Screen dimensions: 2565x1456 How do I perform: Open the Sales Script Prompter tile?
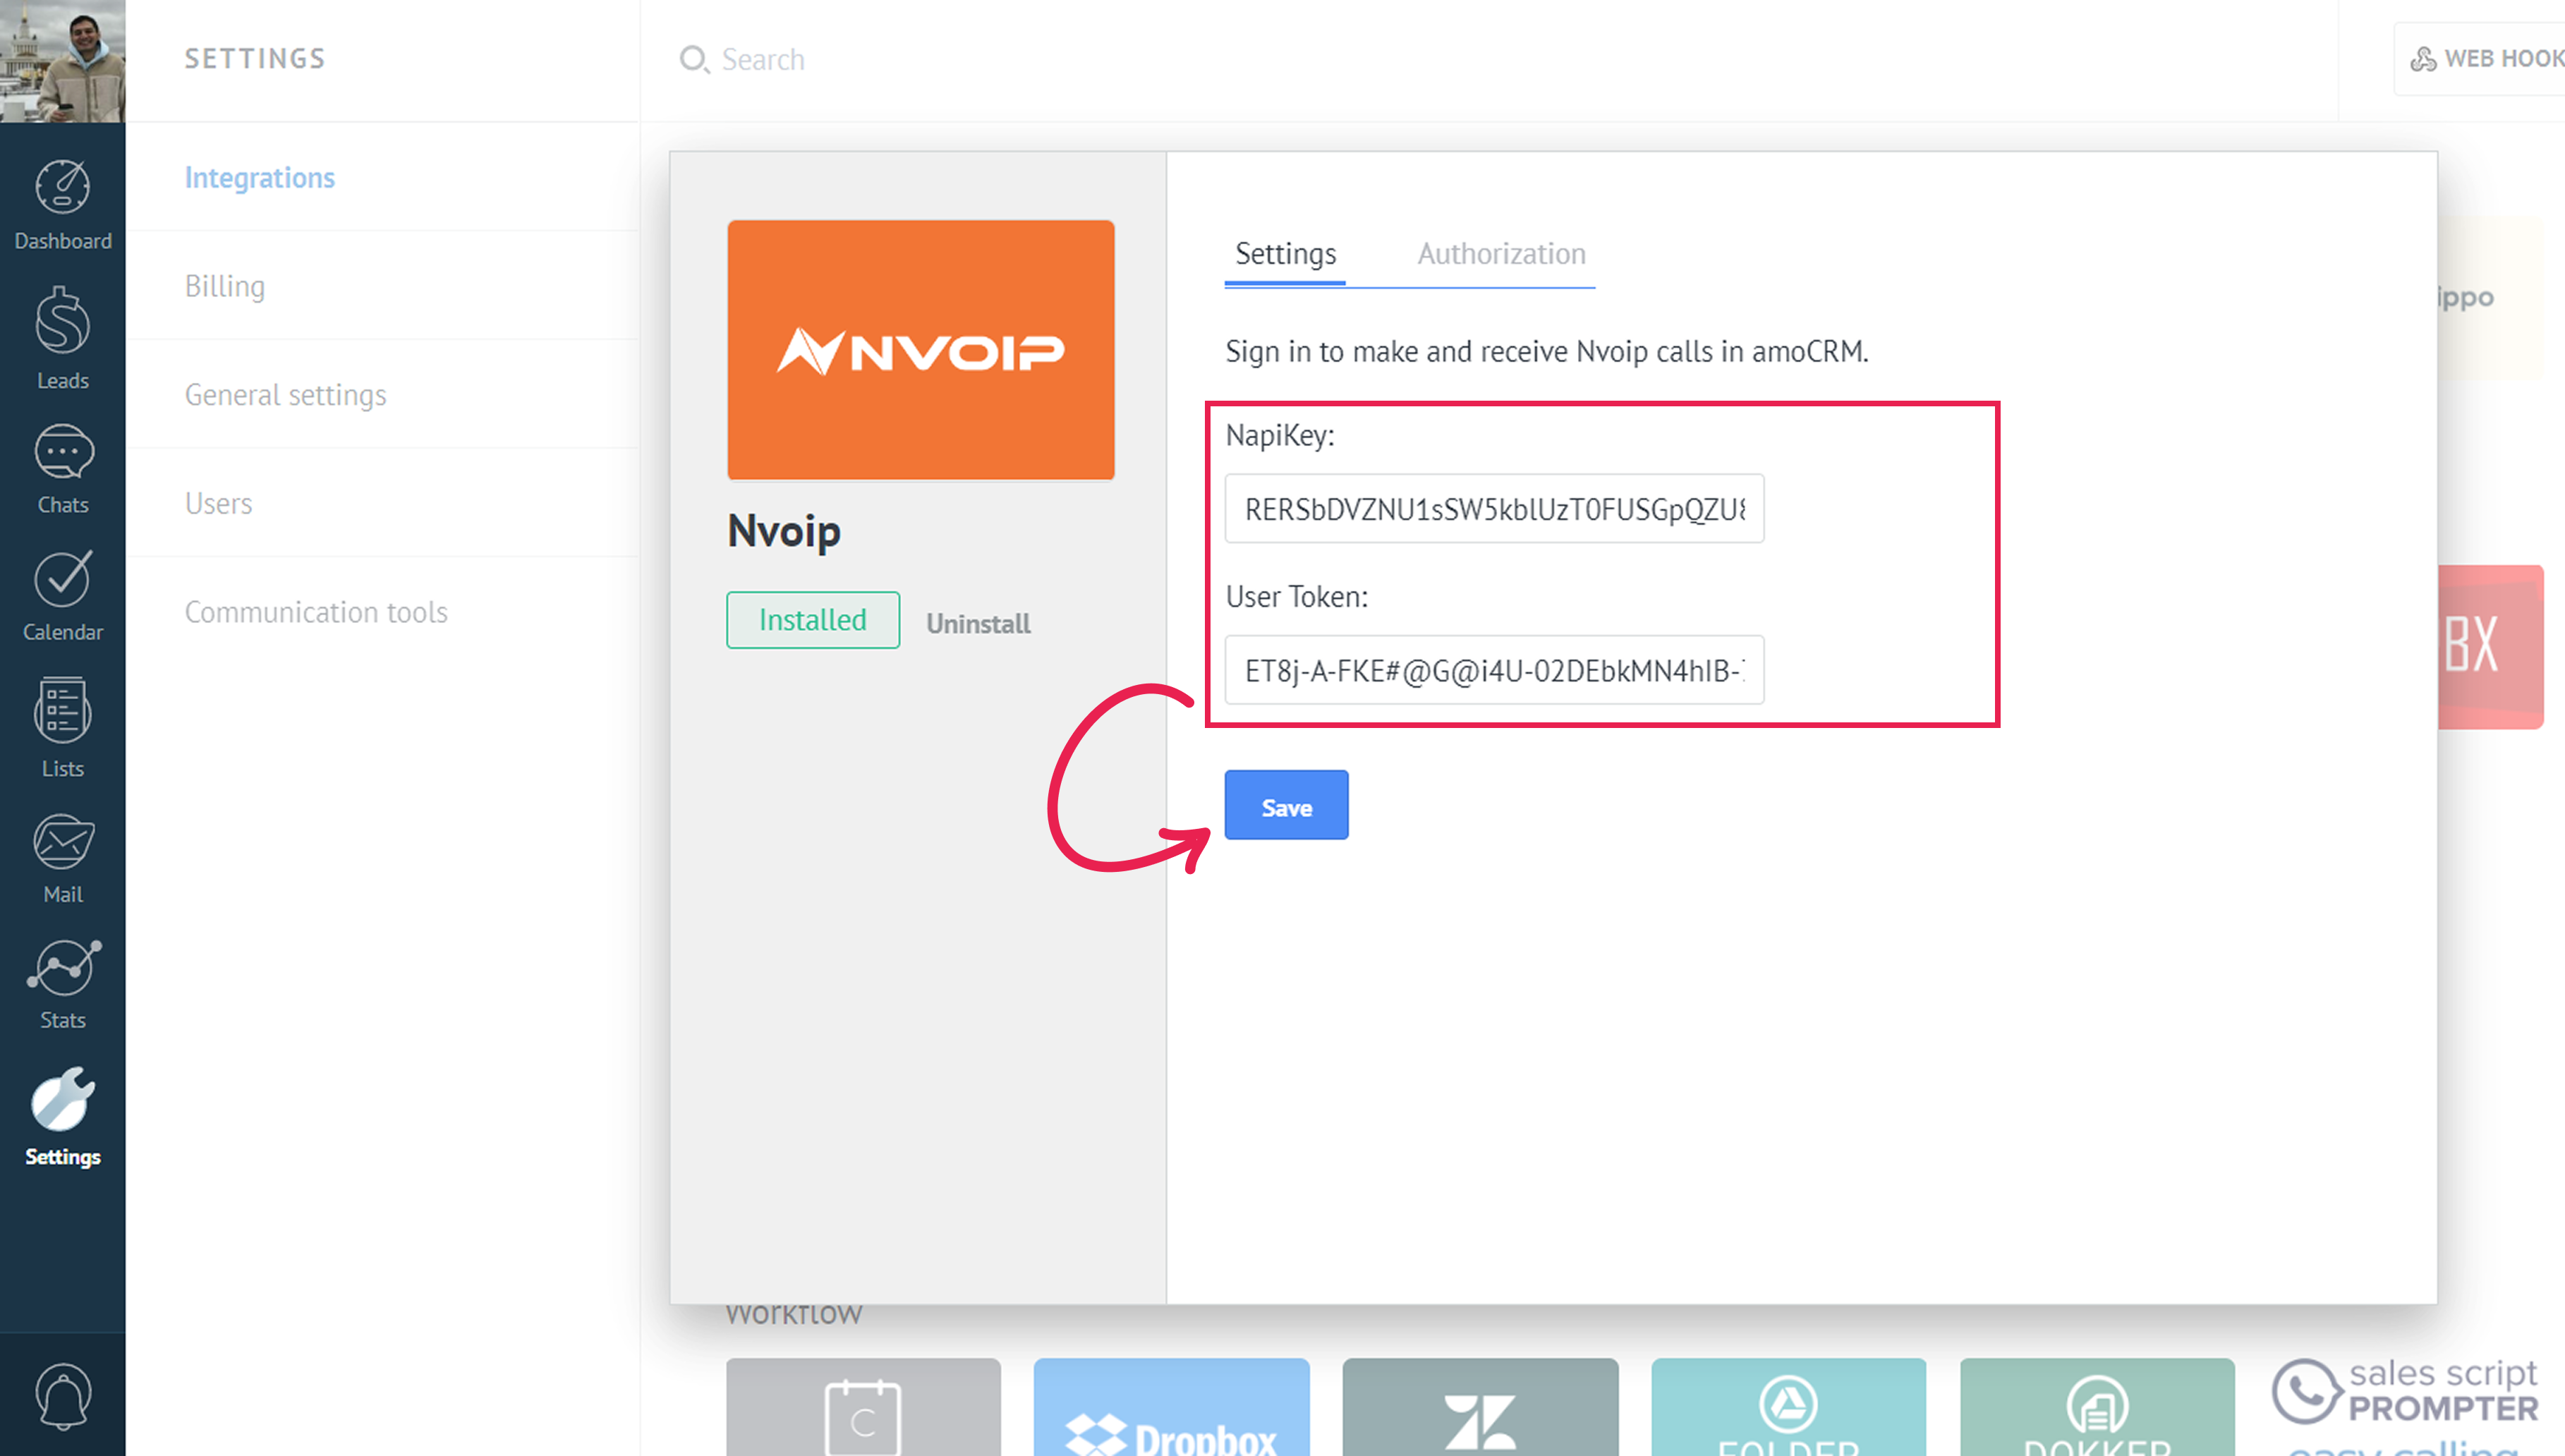[x=2404, y=1407]
